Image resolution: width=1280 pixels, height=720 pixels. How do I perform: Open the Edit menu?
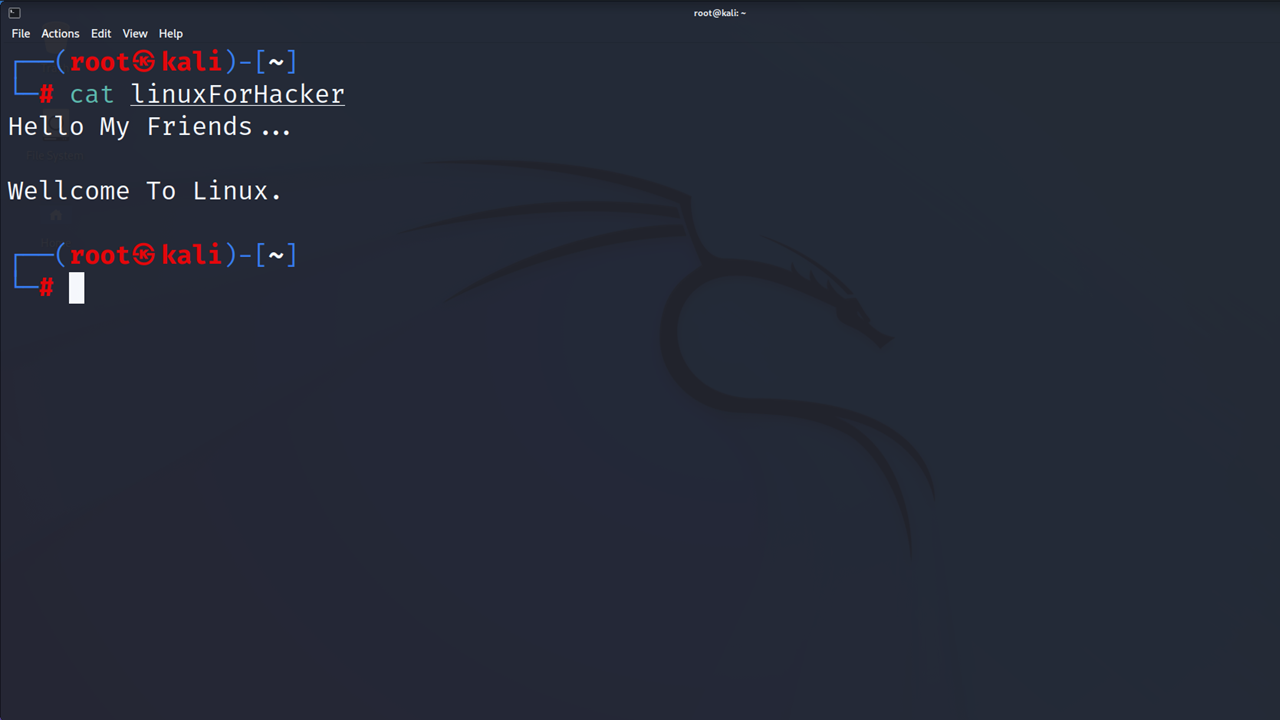click(101, 33)
